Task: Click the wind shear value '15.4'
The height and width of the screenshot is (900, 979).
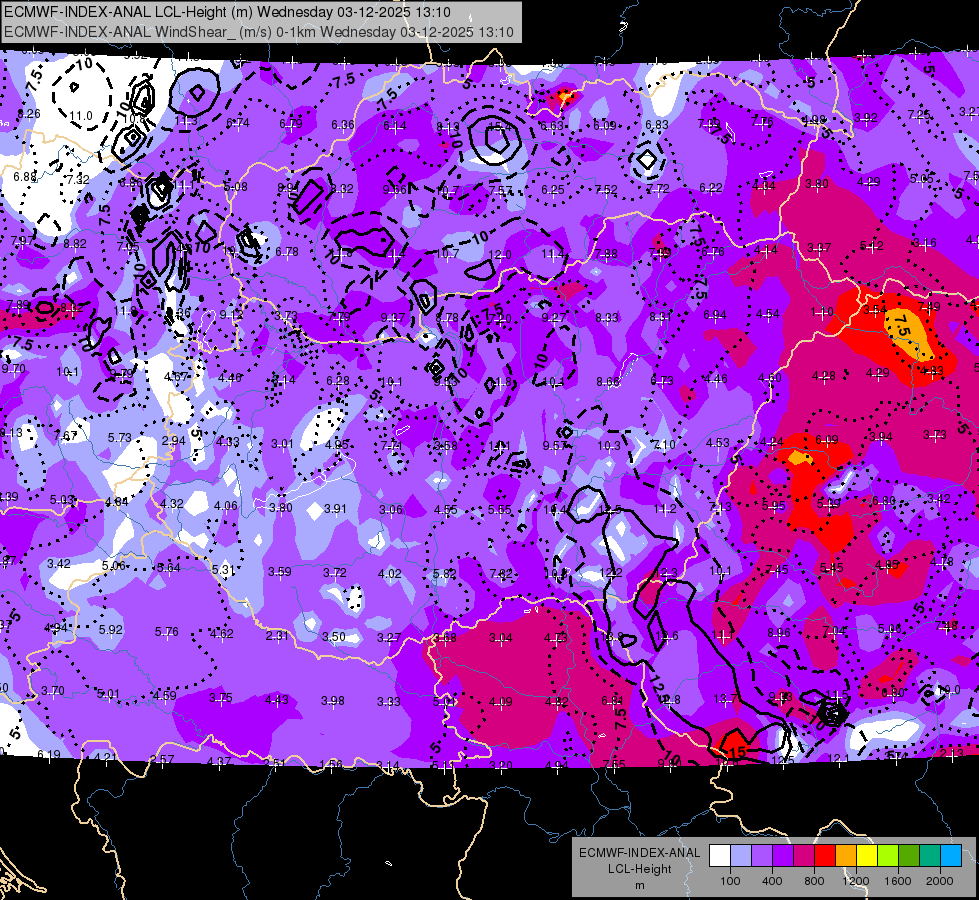Action: (x=499, y=126)
